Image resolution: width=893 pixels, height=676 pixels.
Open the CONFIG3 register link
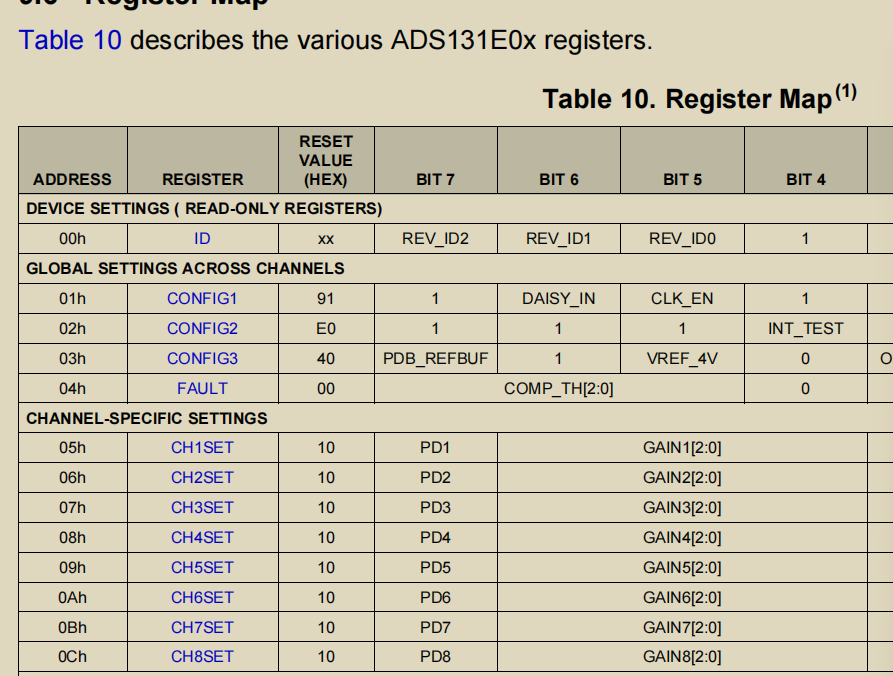pyautogui.click(x=202, y=359)
